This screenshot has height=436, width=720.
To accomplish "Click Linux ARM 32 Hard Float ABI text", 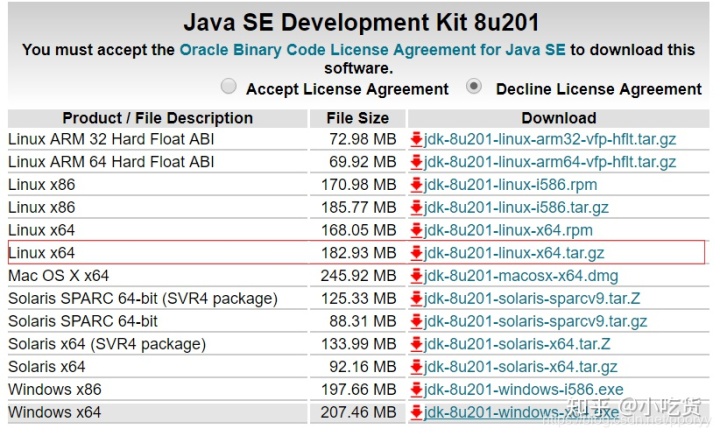I will tap(111, 139).
